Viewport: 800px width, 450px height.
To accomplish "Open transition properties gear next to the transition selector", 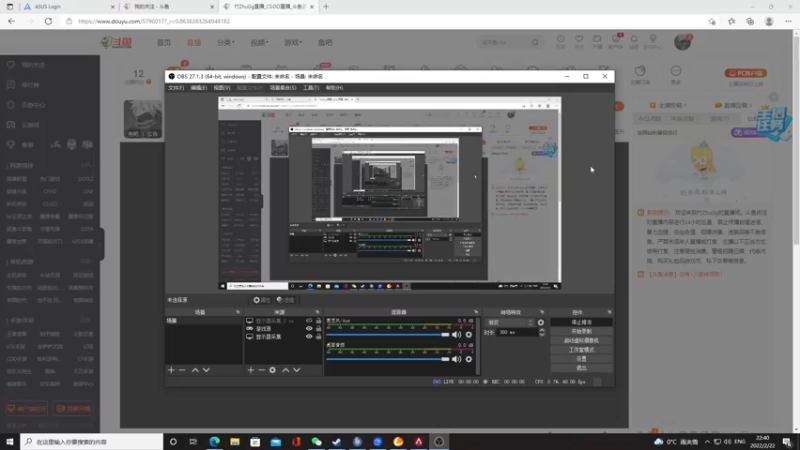I will tap(541, 322).
